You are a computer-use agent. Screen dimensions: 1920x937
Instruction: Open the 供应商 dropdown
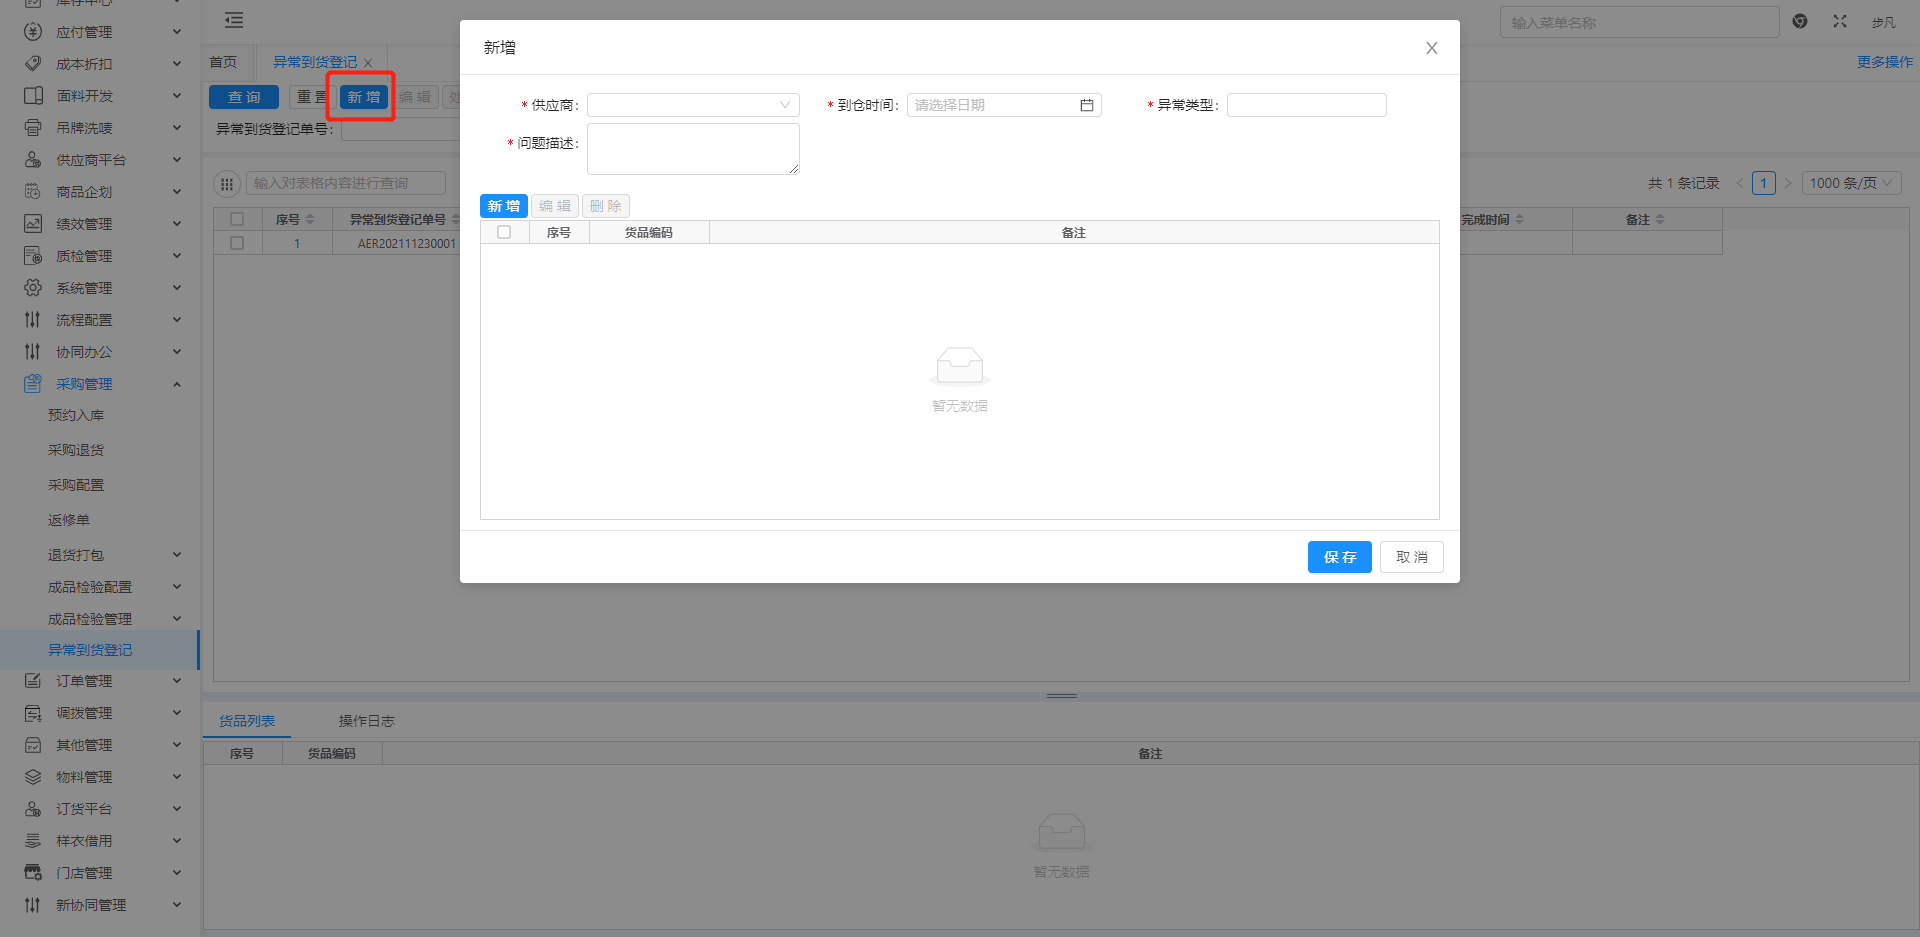[692, 105]
